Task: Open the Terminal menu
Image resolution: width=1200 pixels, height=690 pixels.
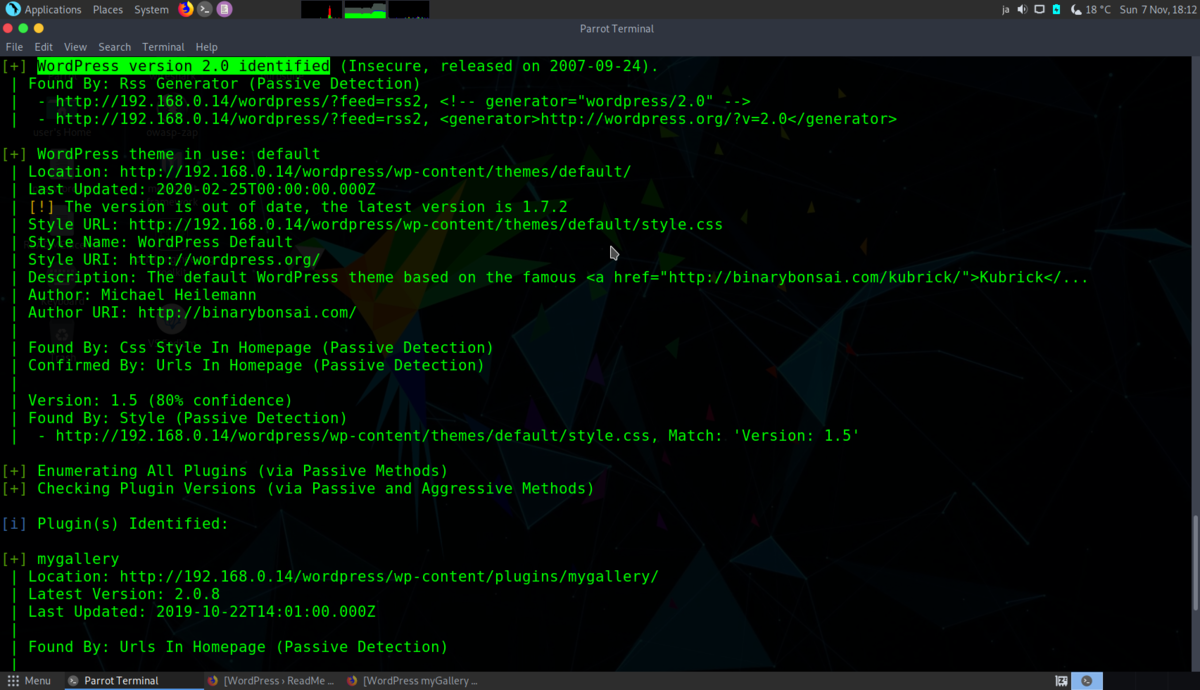Action: click(x=163, y=47)
